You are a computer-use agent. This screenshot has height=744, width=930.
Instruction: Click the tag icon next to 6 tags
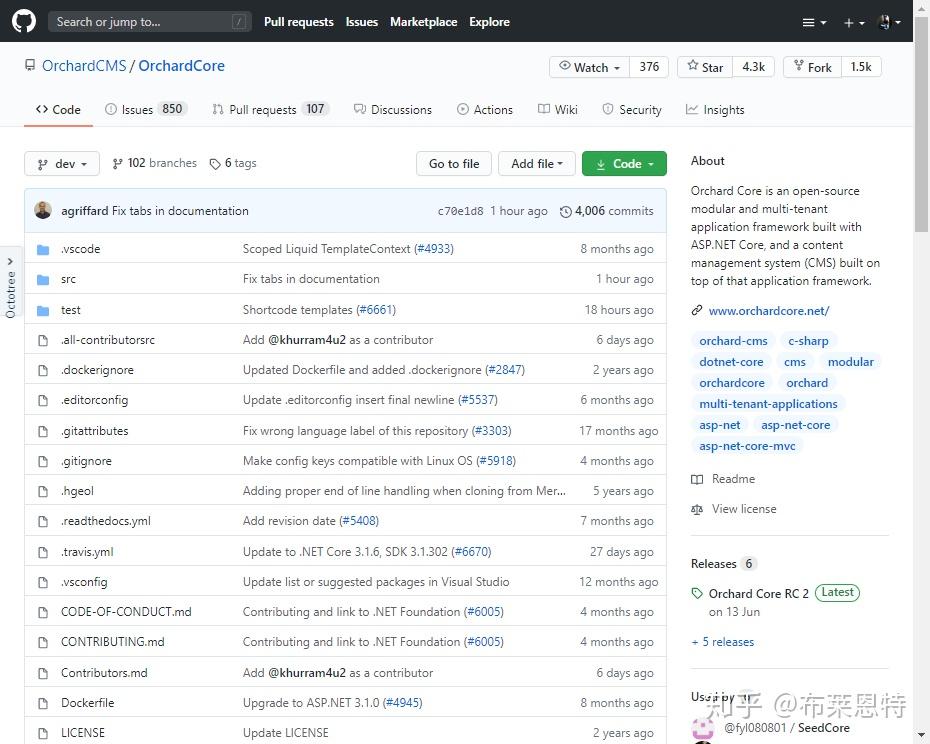215,164
